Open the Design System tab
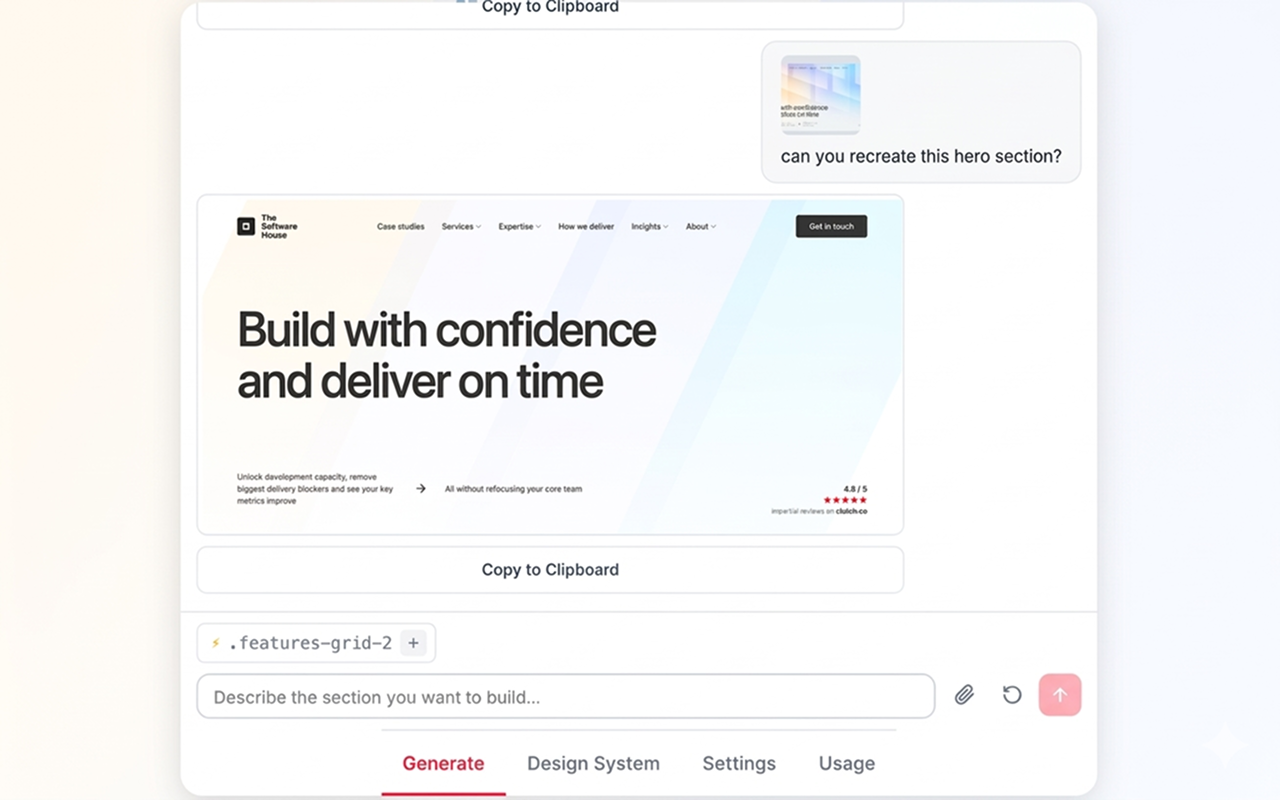 click(x=593, y=763)
